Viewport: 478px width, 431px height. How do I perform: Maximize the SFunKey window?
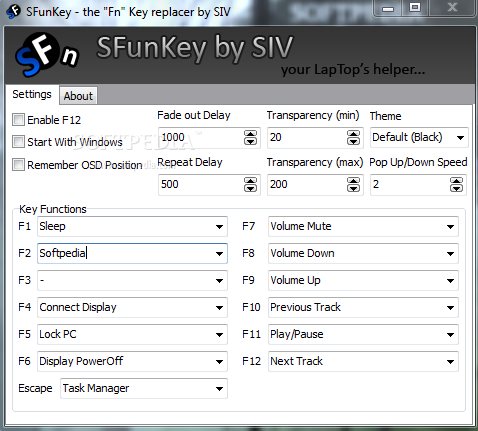[x=415, y=8]
